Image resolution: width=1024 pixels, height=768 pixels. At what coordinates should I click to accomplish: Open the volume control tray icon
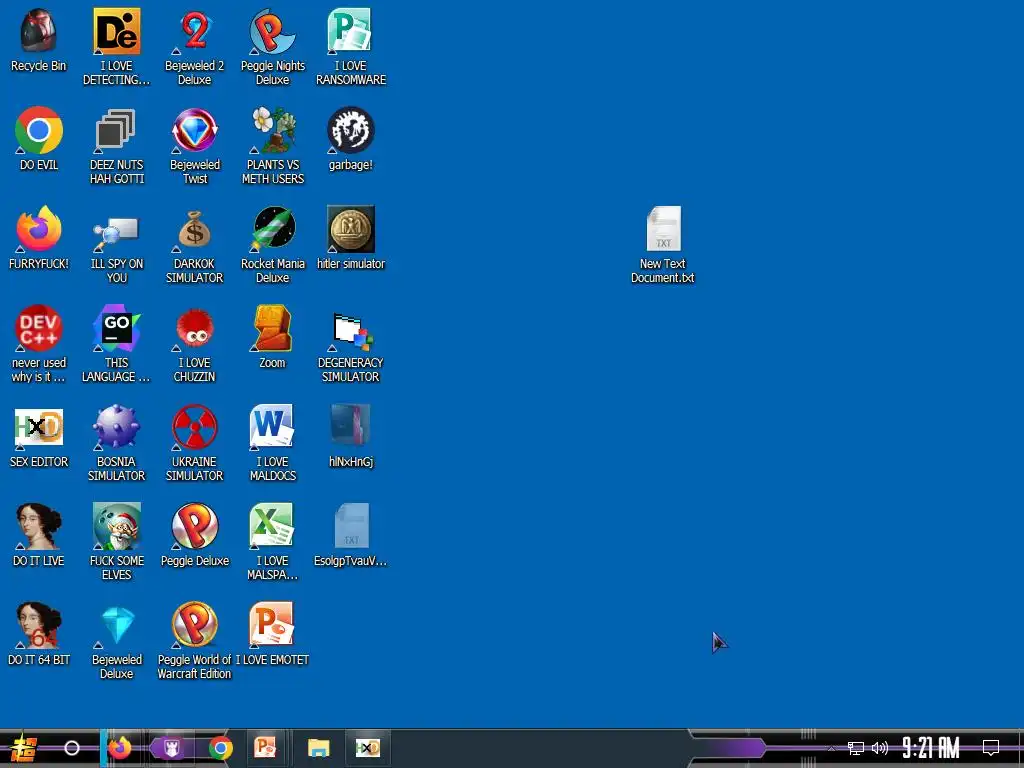tap(880, 748)
